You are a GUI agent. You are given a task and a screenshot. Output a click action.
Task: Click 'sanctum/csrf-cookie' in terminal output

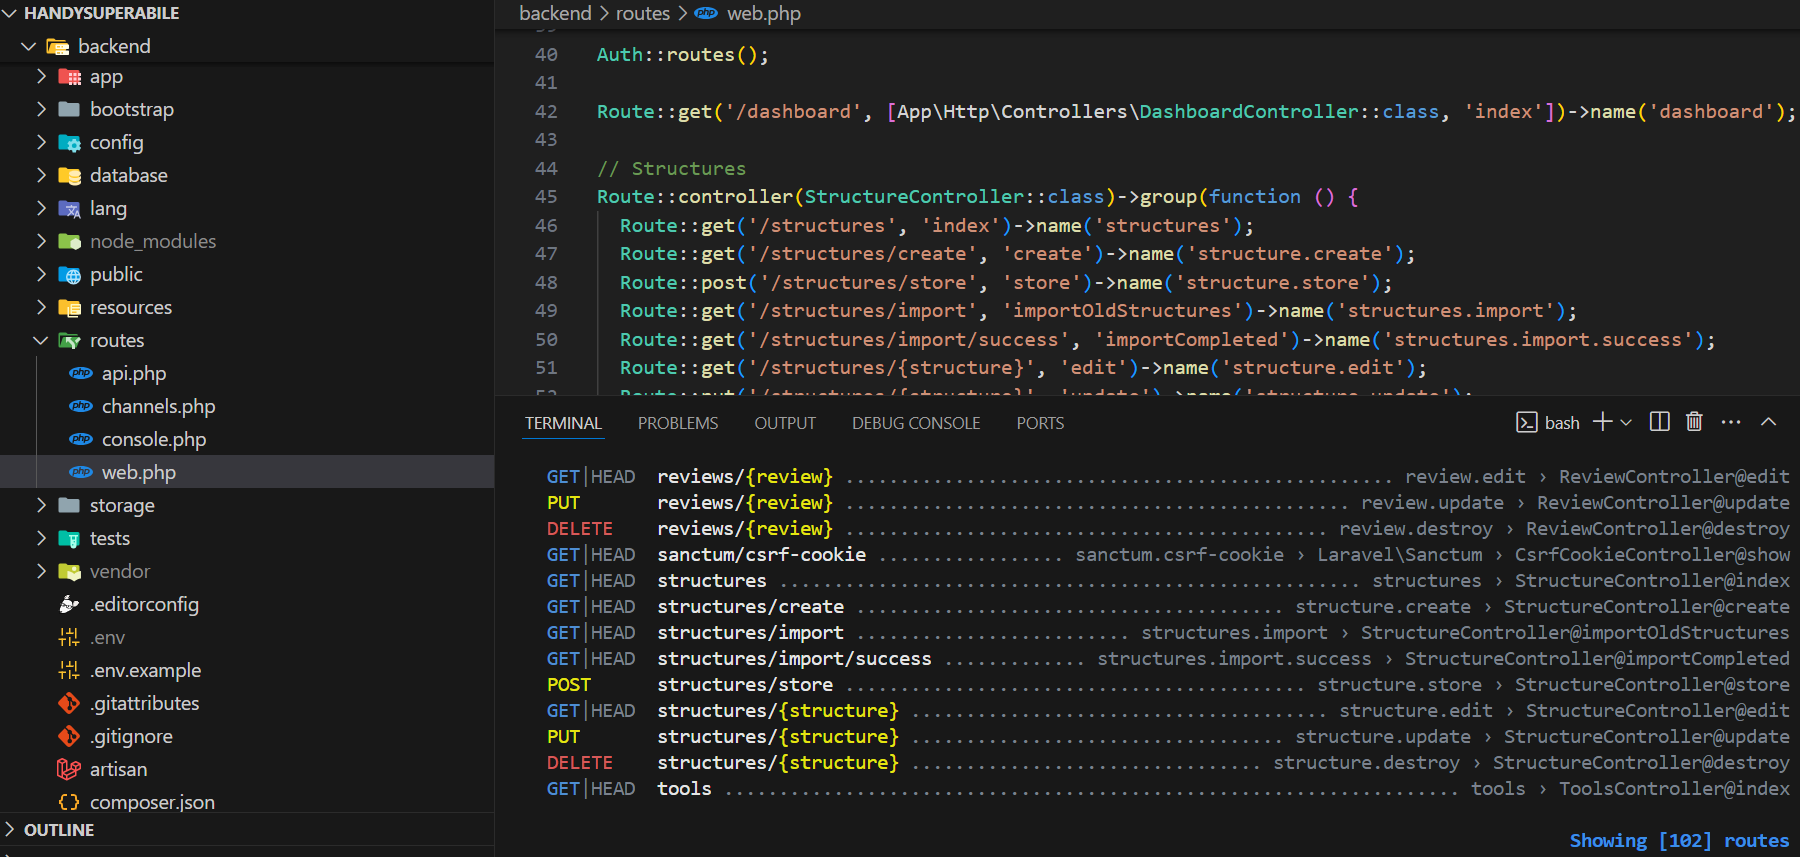tap(761, 554)
